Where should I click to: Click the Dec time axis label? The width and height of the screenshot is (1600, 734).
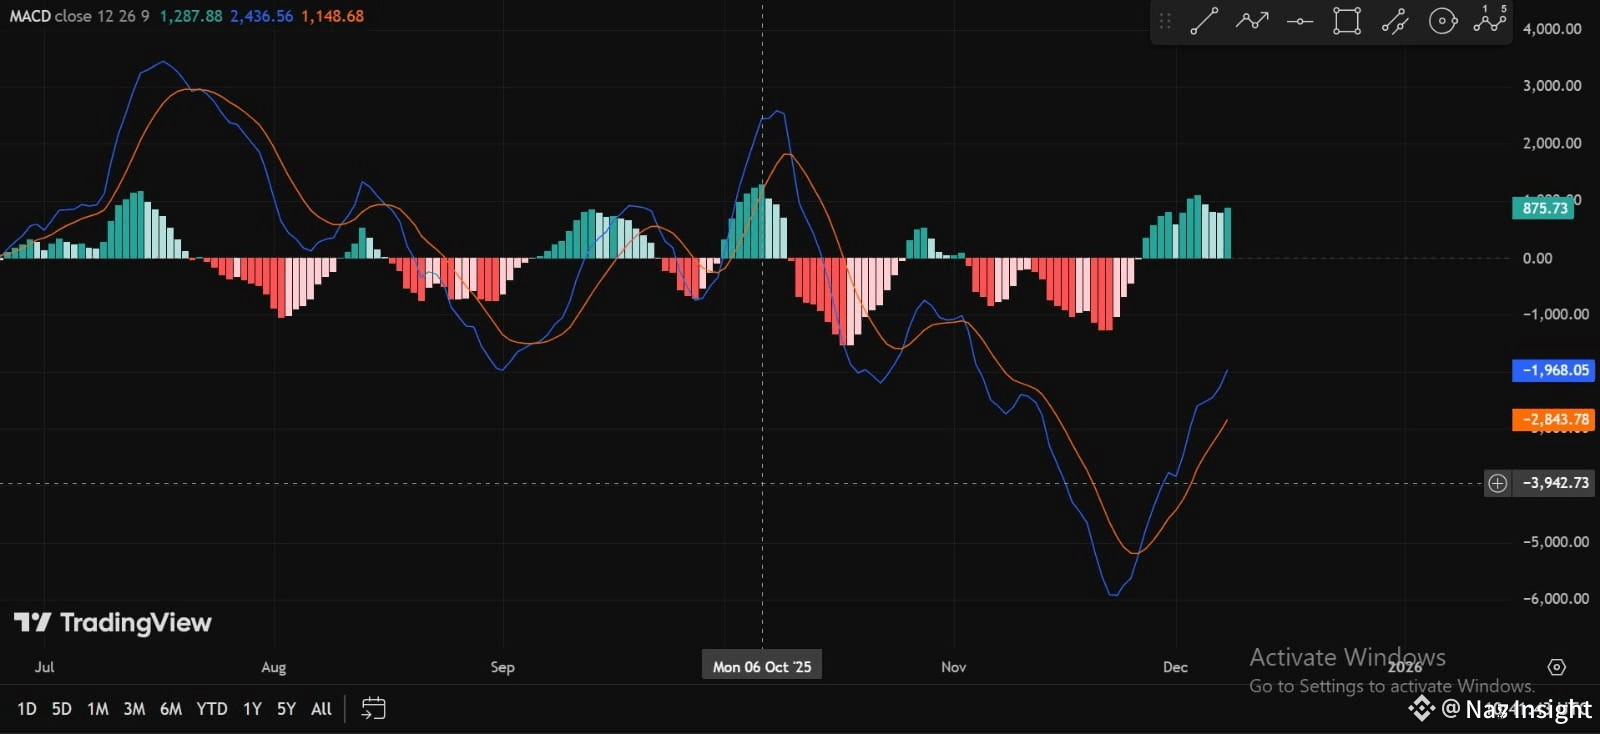(1175, 667)
